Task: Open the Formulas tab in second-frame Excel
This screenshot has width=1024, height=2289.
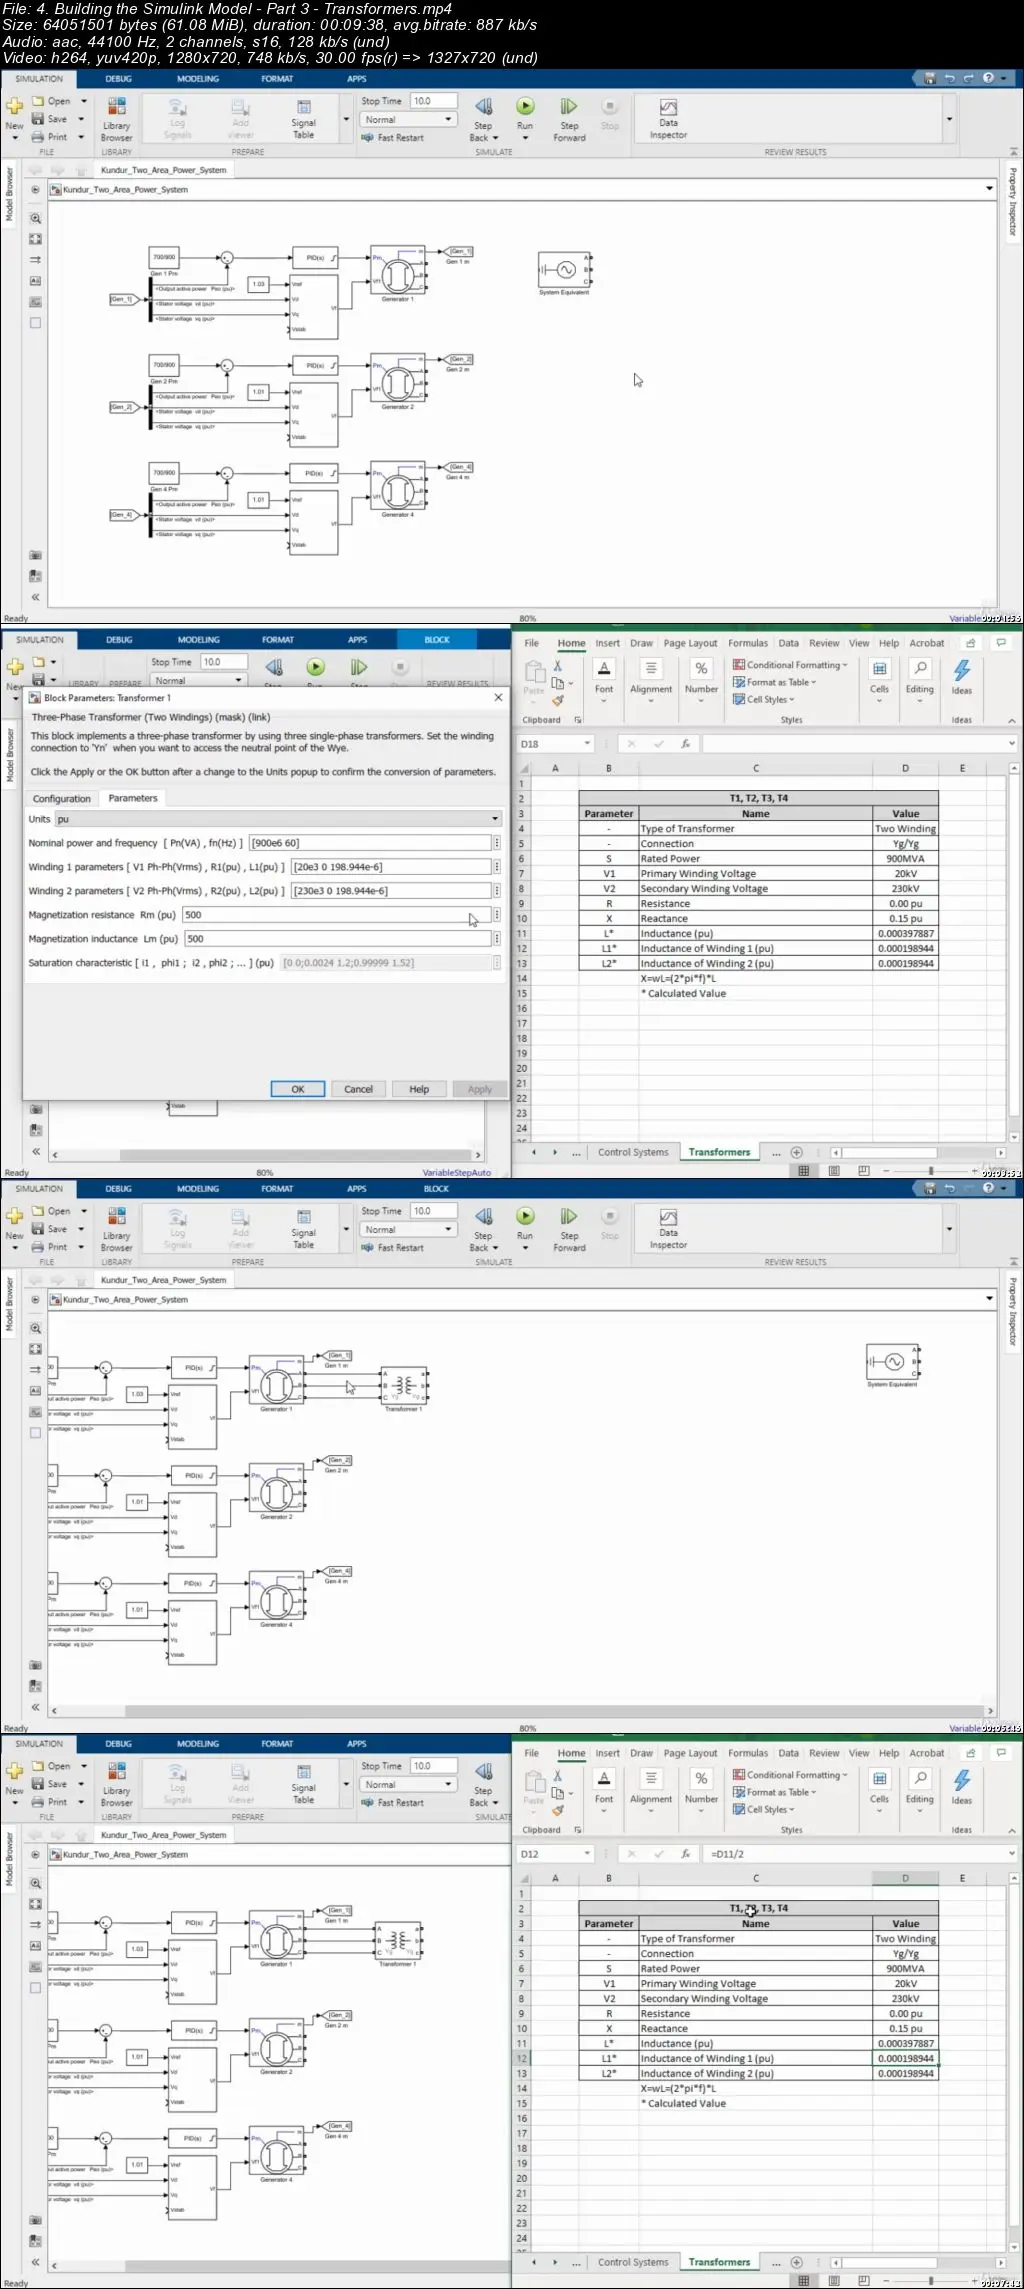Action: point(748,643)
